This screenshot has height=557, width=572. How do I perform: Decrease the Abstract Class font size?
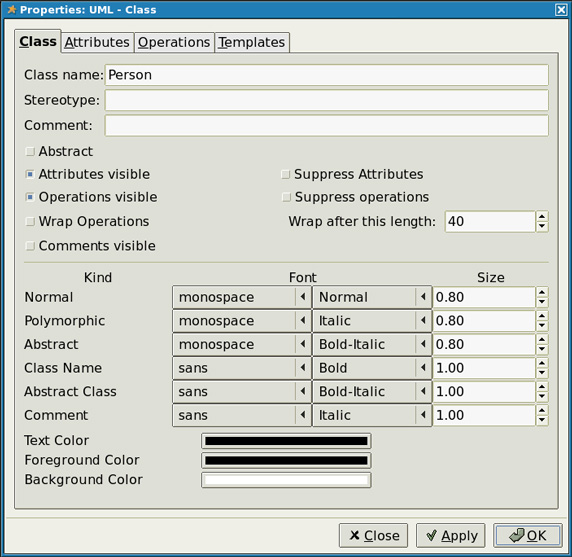point(542,396)
